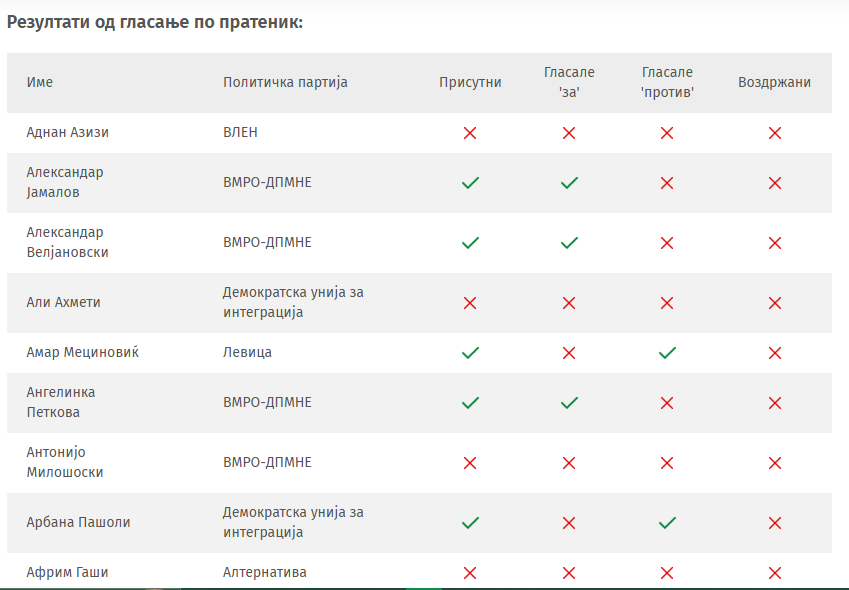Click the Левица party cell
This screenshot has height=590, width=849.
247,353
